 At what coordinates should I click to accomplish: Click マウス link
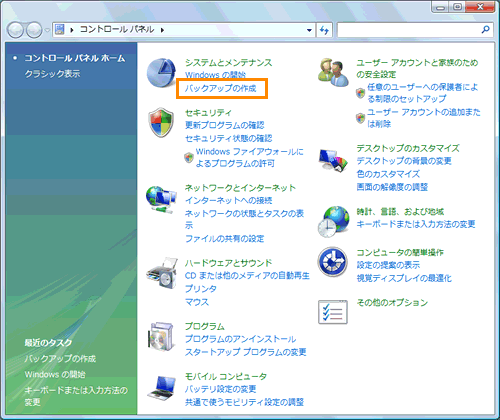(197, 302)
